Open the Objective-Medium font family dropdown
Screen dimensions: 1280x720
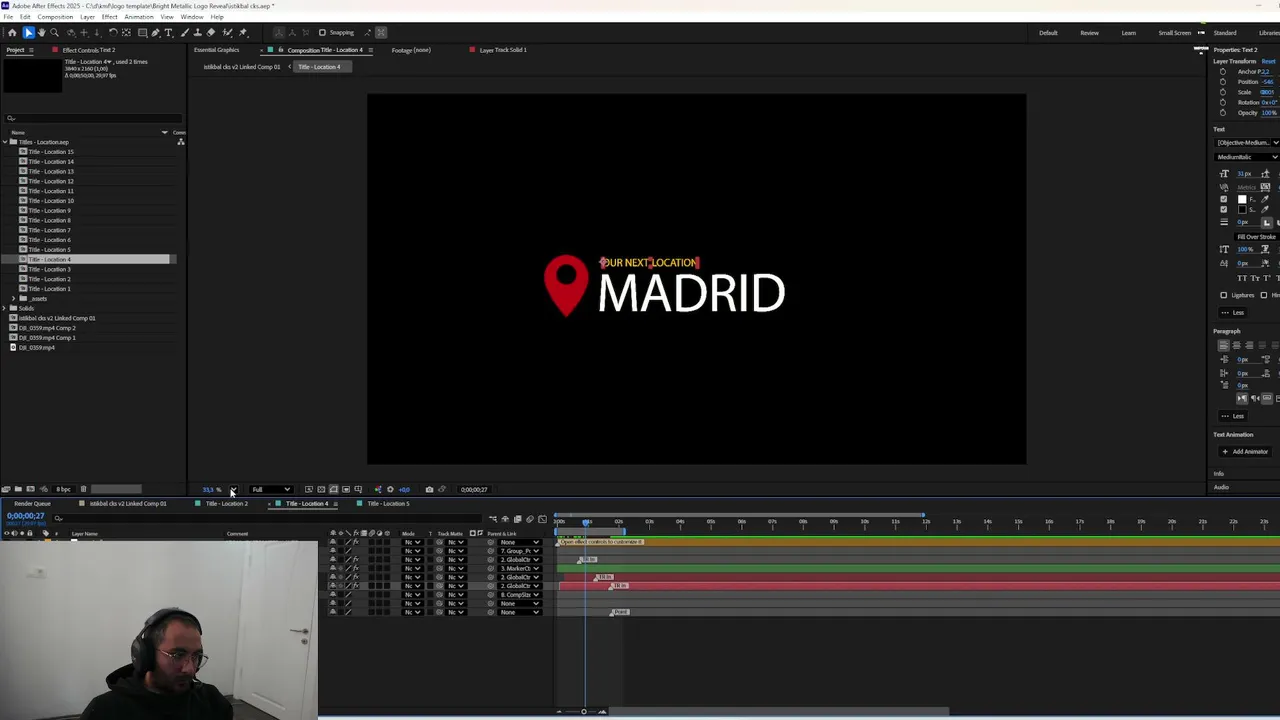(x=1247, y=143)
